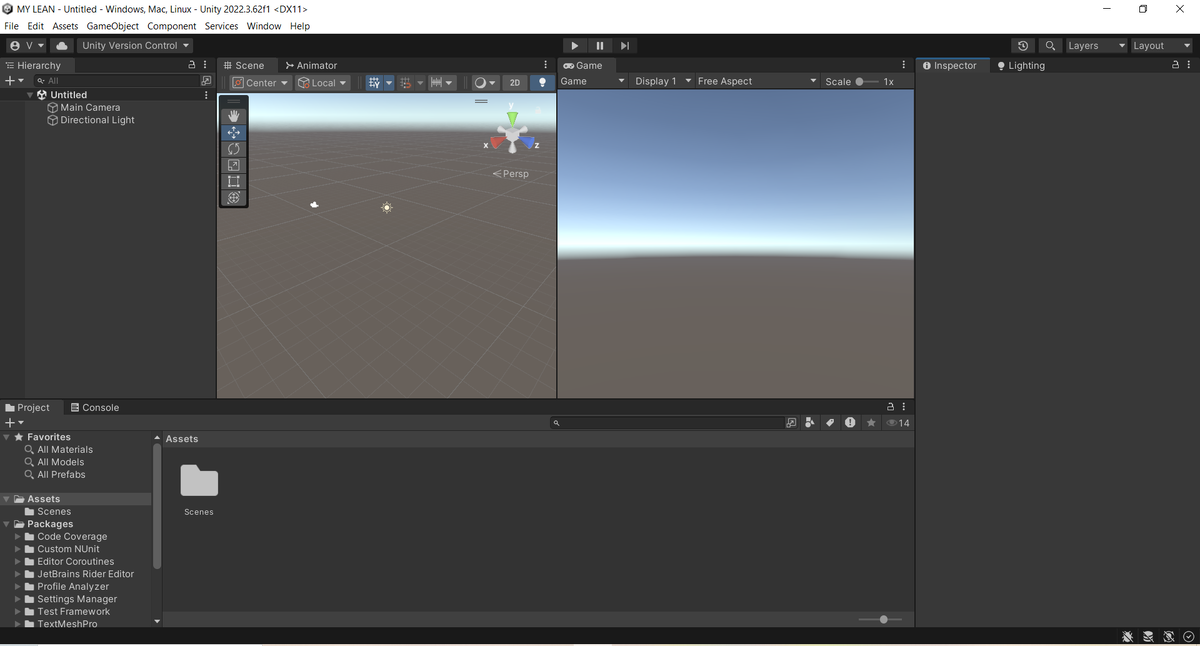
Task: Open Undo History icon in top toolbar
Action: coord(1023,45)
